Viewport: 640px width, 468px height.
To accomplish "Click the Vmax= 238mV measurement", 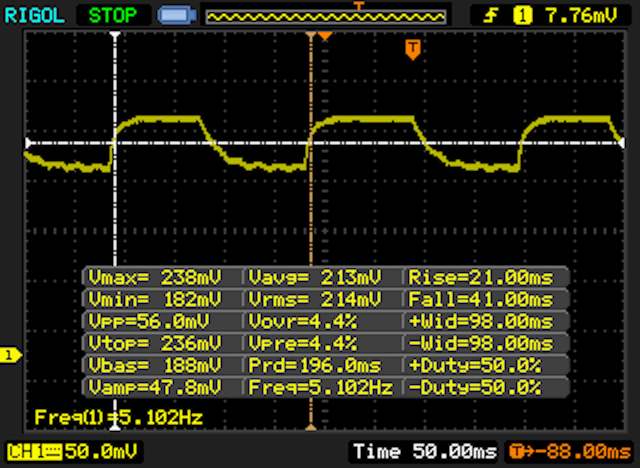I will pyautogui.click(x=155, y=277).
